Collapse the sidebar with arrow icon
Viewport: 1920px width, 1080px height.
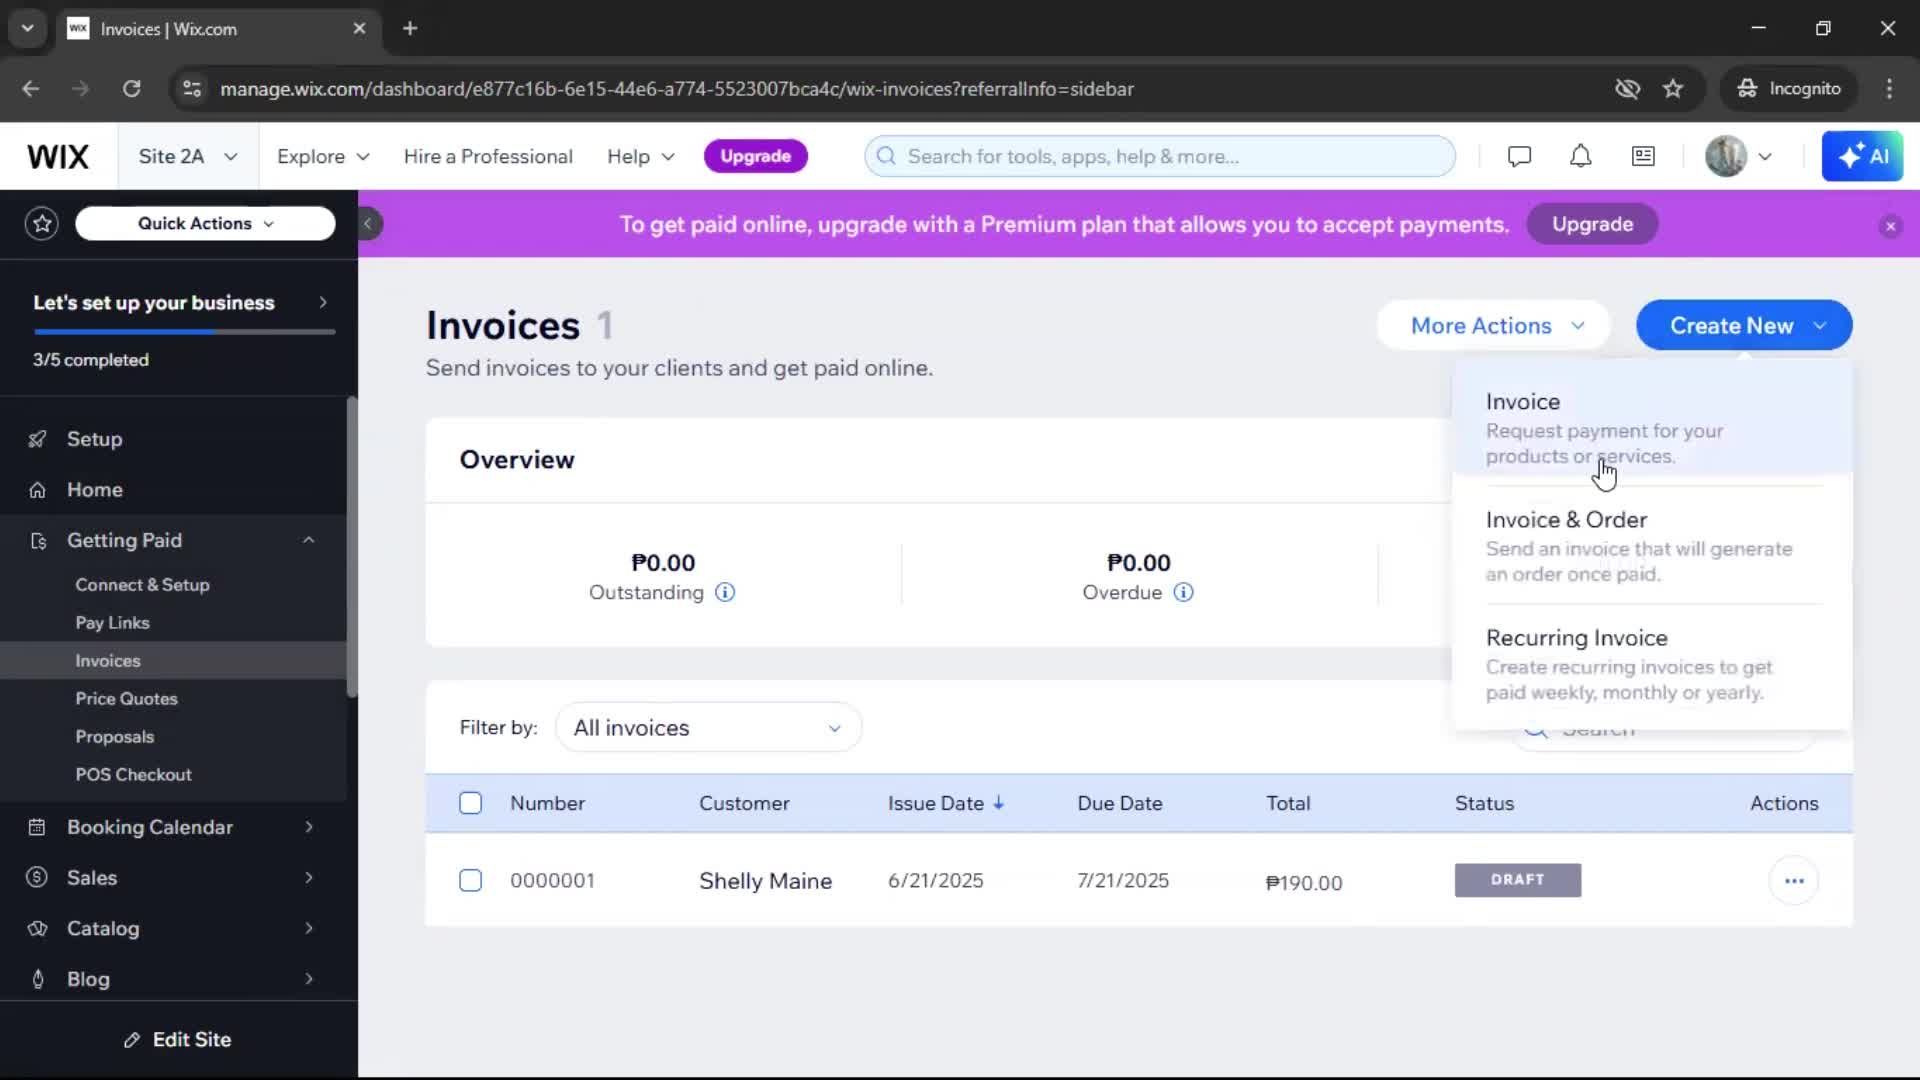coord(368,224)
